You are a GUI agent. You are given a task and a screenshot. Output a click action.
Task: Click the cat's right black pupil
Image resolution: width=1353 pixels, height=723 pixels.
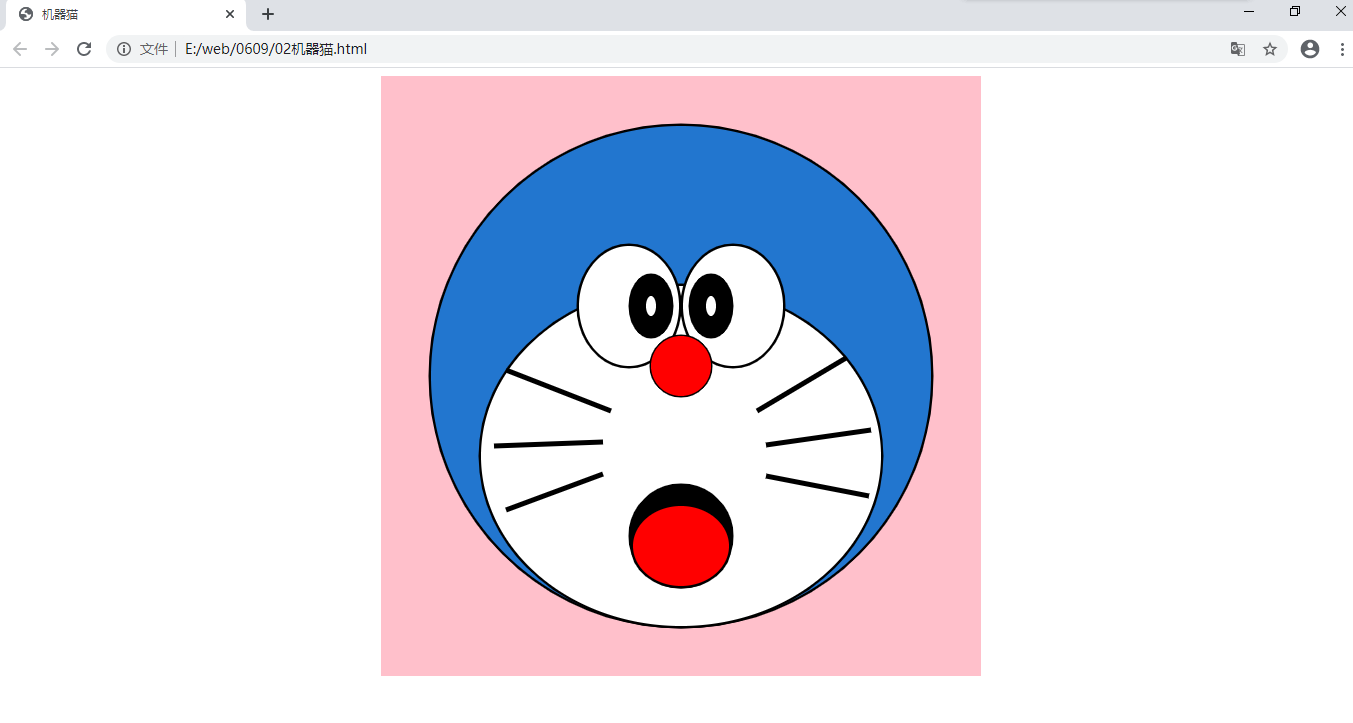tap(711, 306)
